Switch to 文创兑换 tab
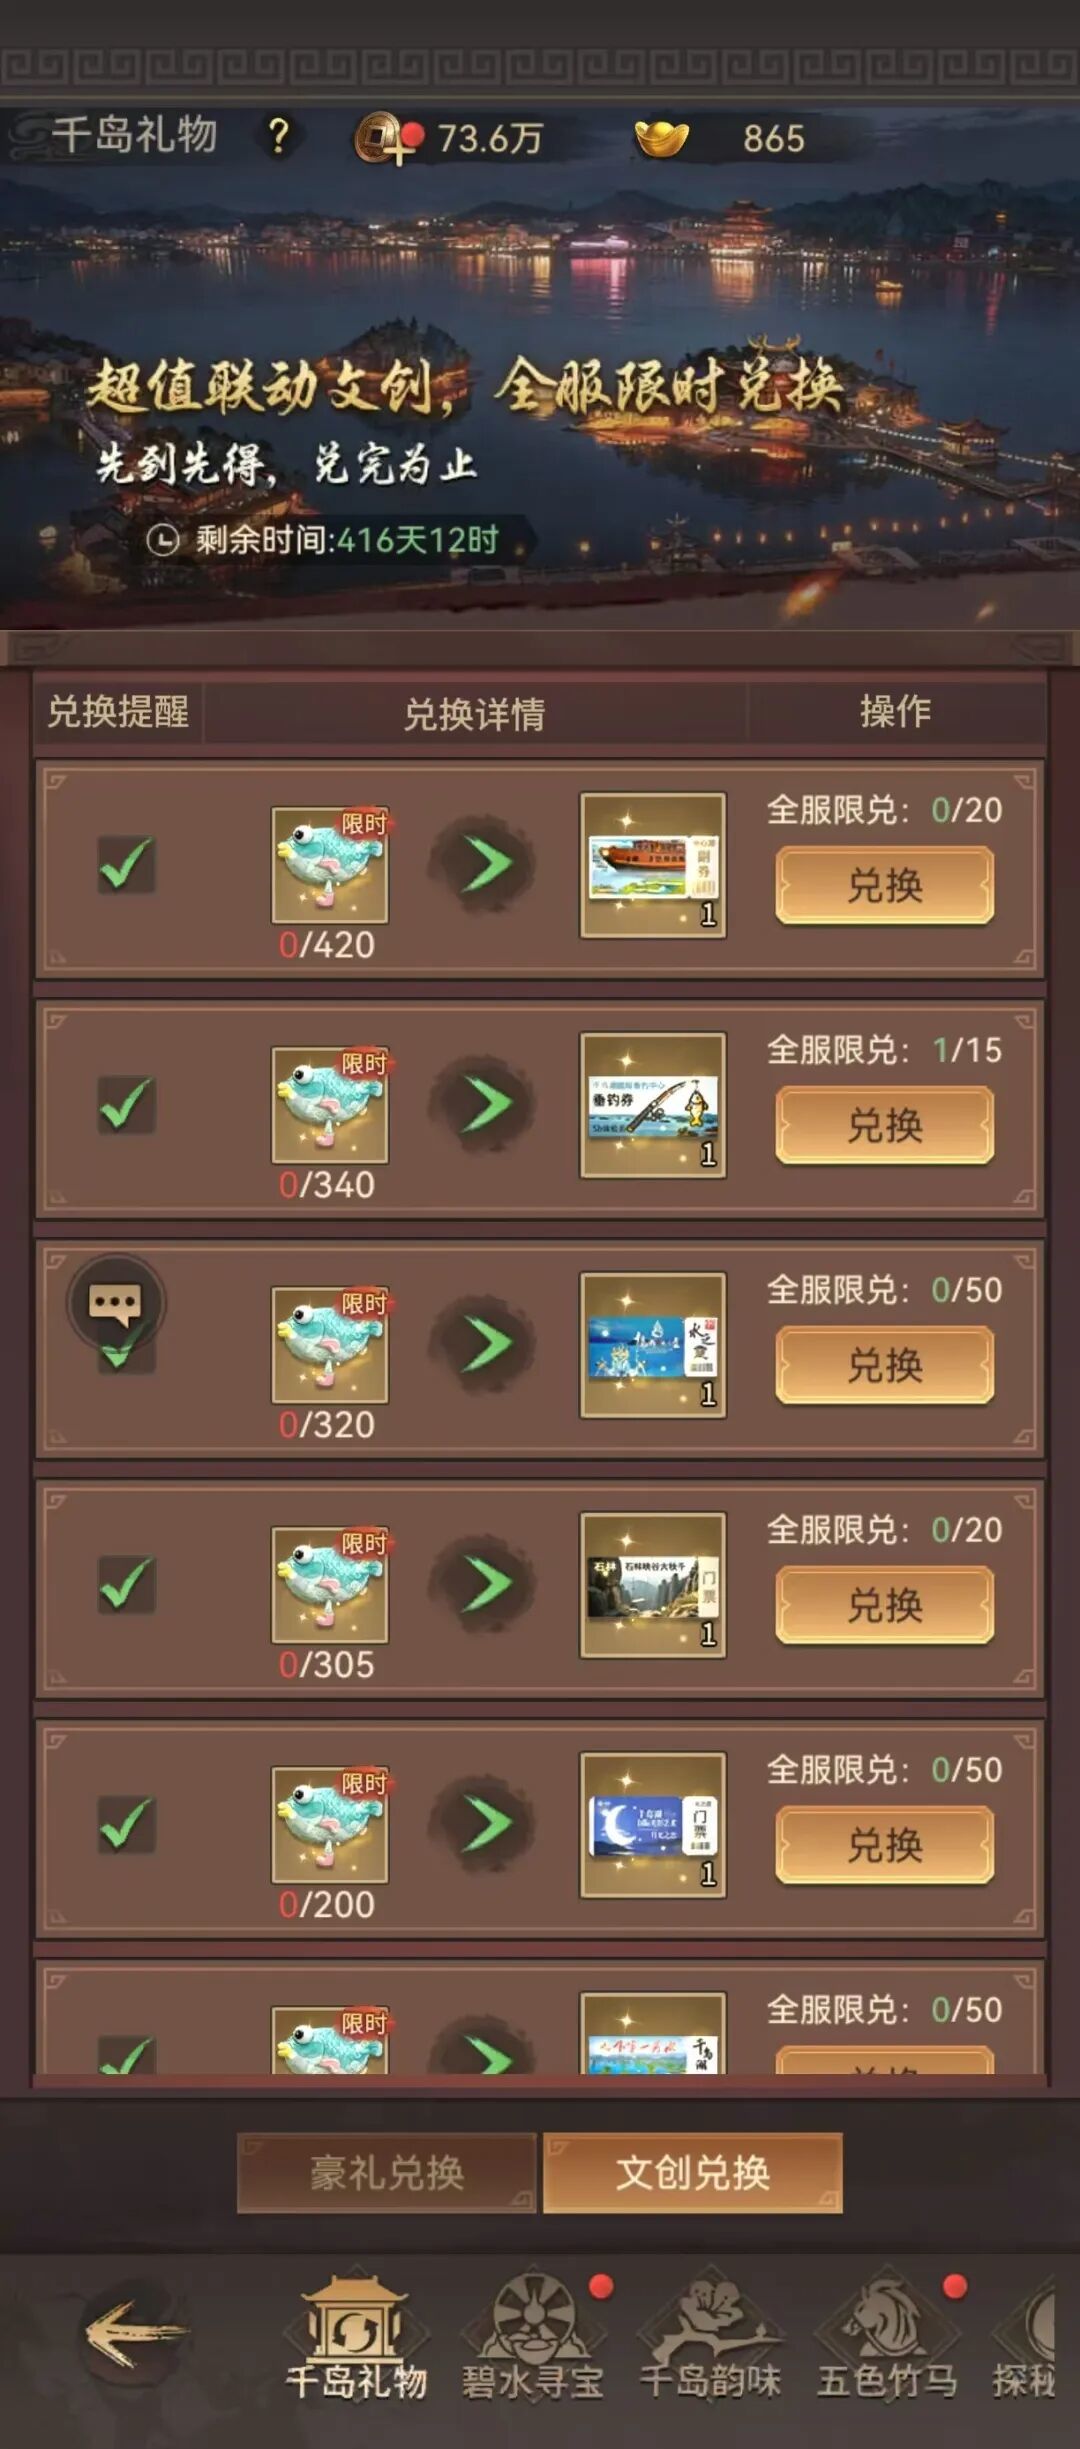Image resolution: width=1080 pixels, height=2449 pixels. point(692,2173)
